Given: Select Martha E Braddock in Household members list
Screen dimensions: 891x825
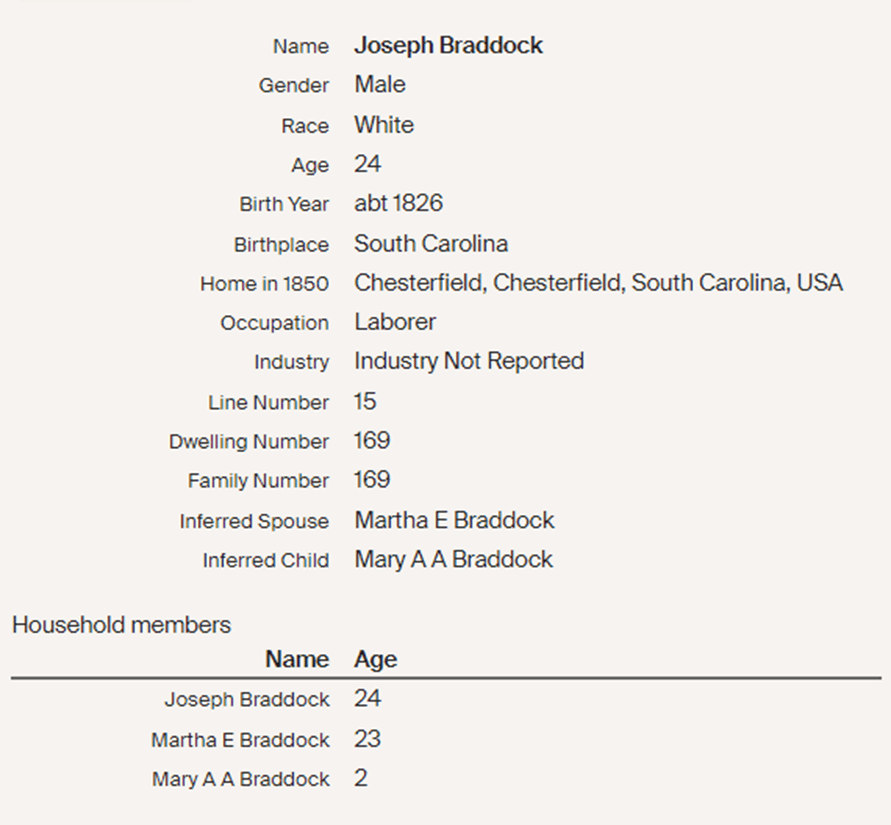Looking at the screenshot, I should point(240,740).
